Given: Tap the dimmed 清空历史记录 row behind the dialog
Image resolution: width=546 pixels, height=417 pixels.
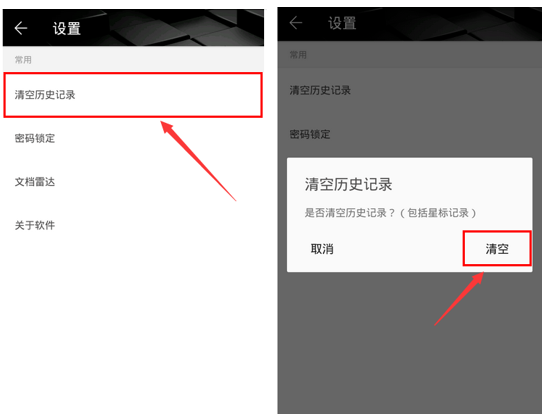Looking at the screenshot, I should 410,91.
